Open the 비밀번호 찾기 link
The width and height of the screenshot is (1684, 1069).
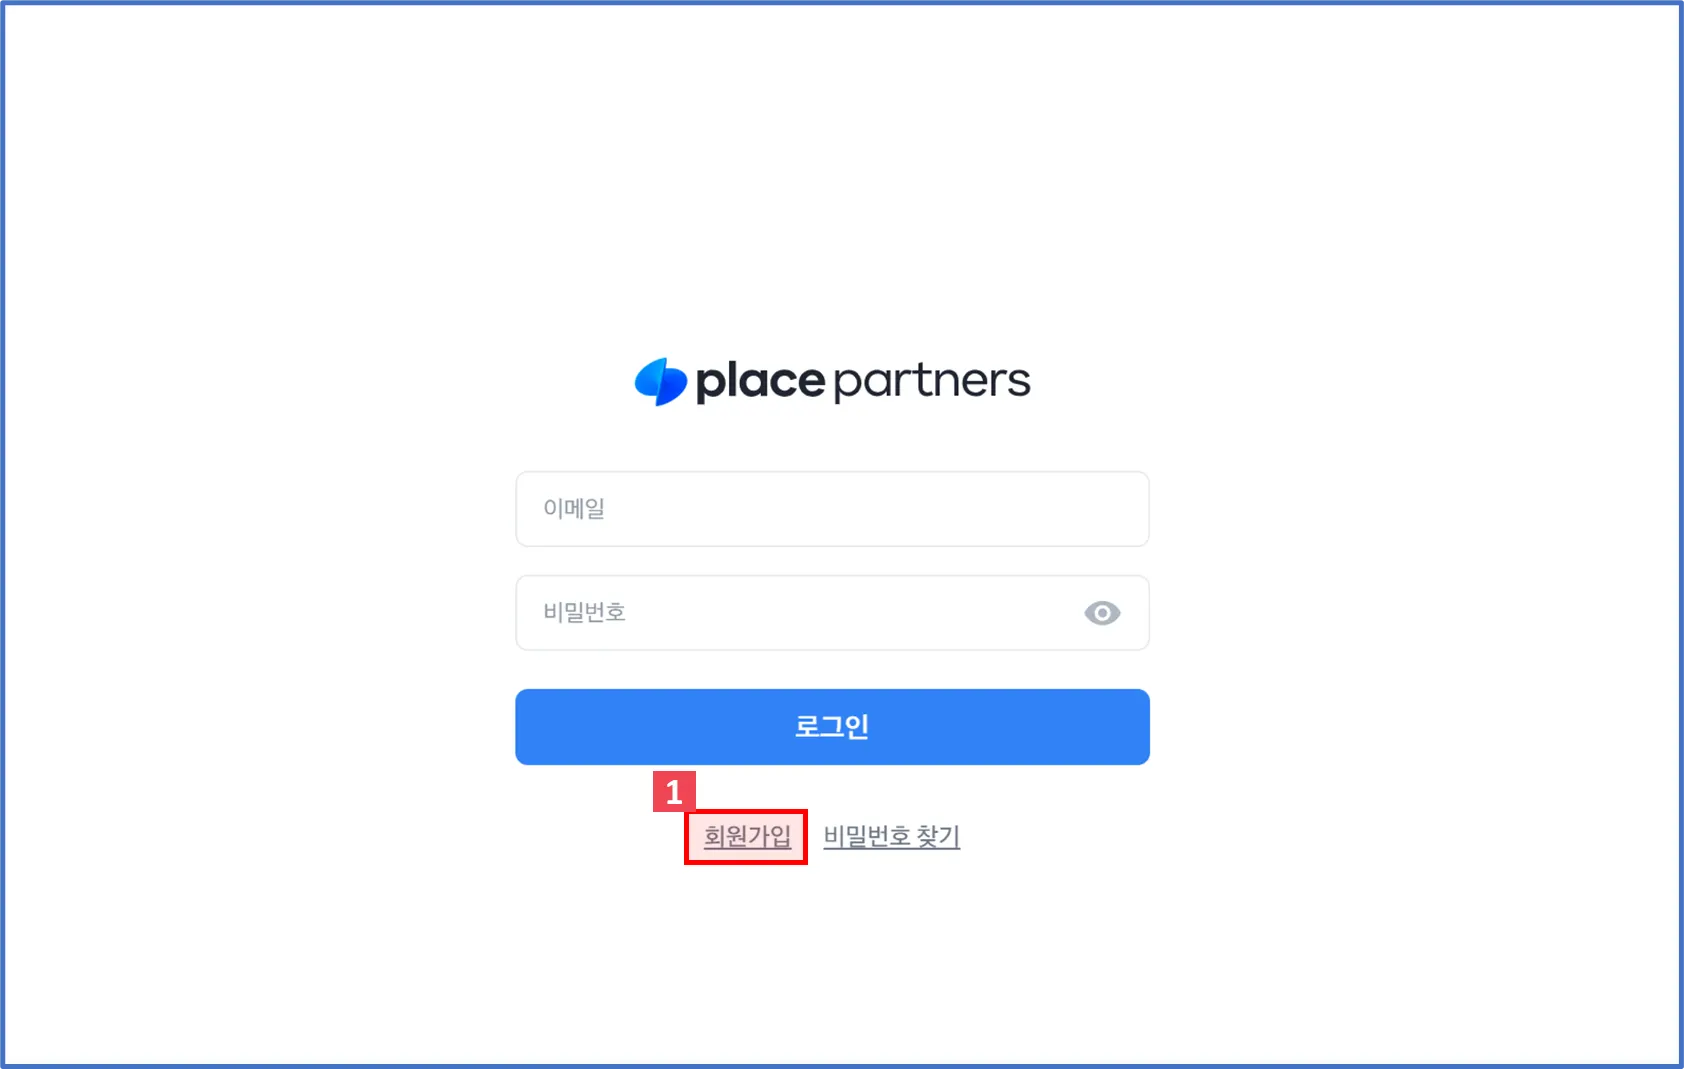(892, 836)
